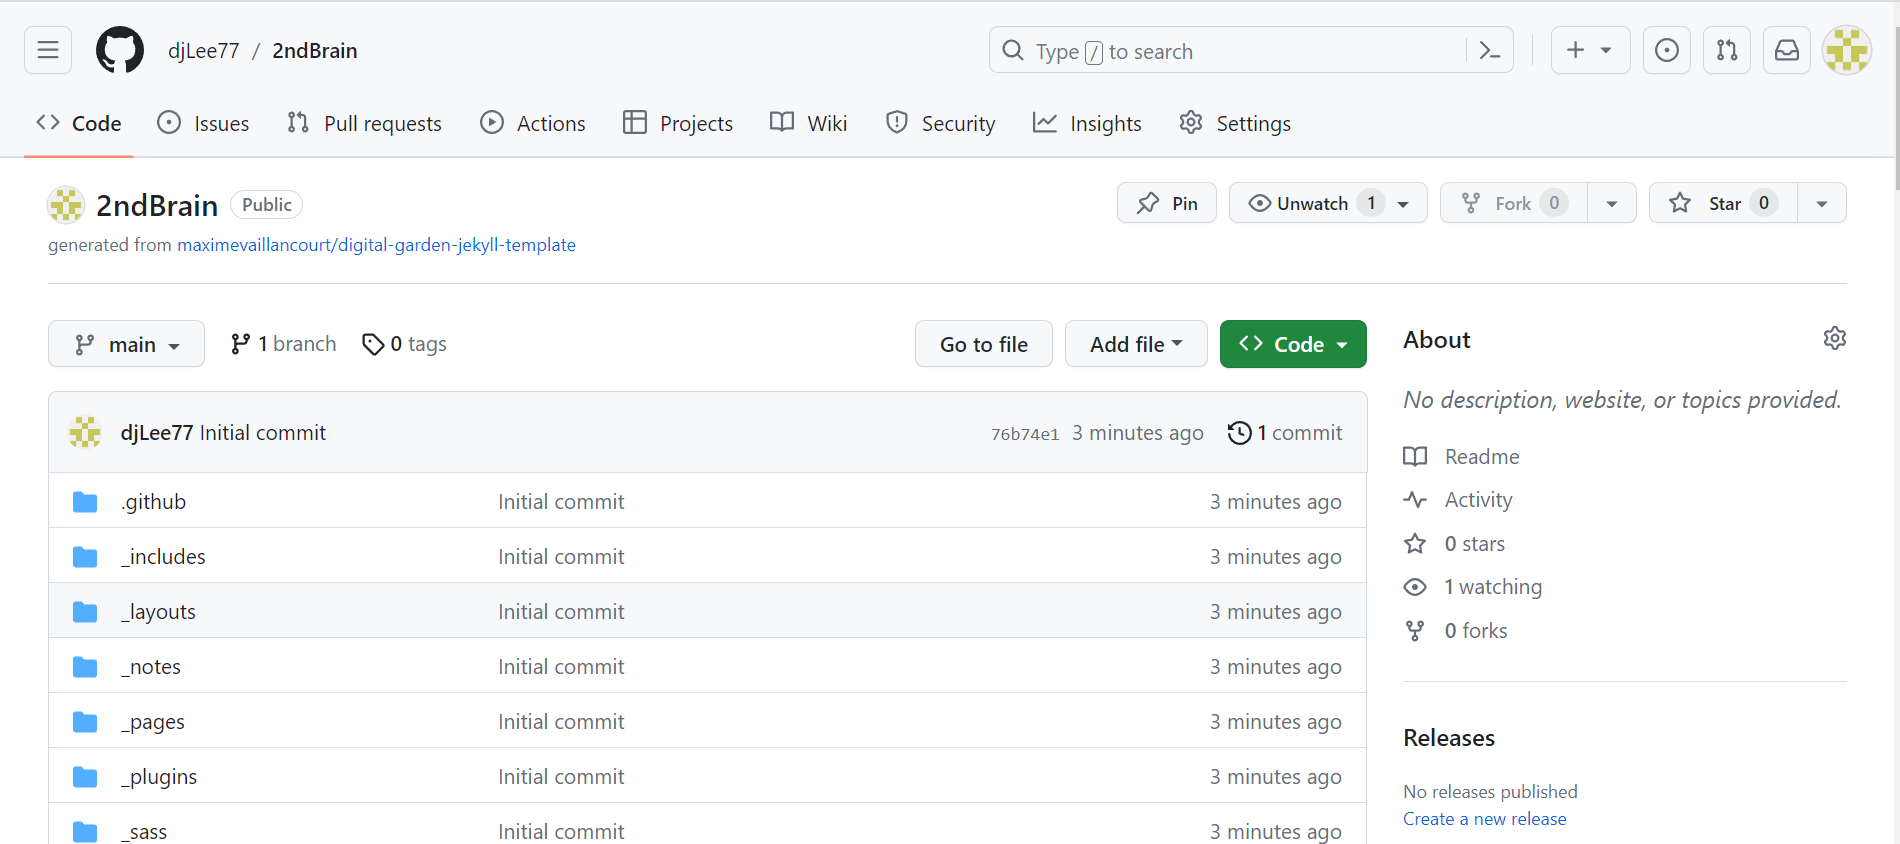Open the user profile avatar menu

click(x=1847, y=50)
